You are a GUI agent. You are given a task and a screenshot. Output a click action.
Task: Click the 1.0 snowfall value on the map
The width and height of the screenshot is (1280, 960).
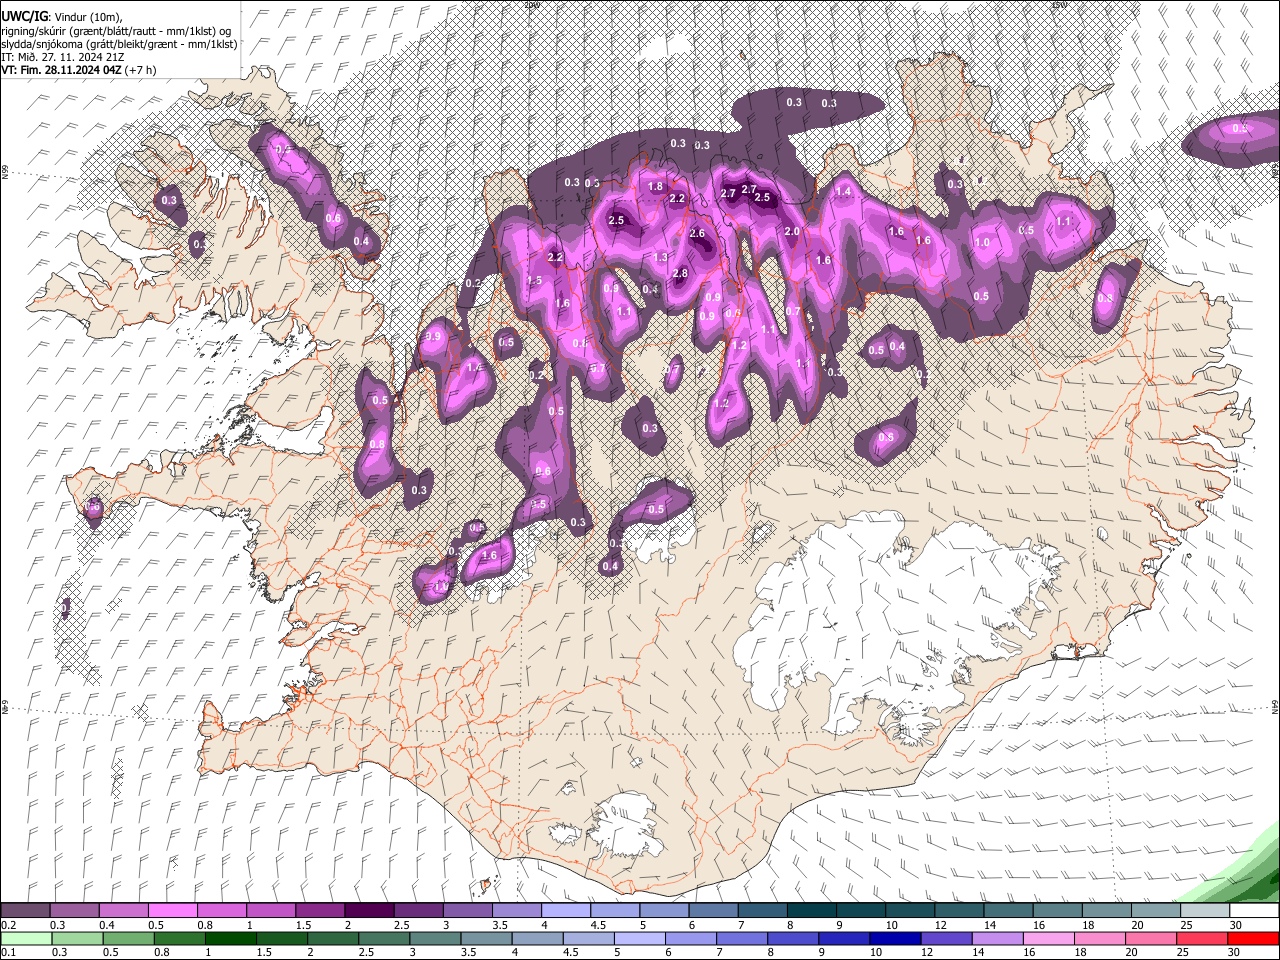pyautogui.click(x=982, y=243)
